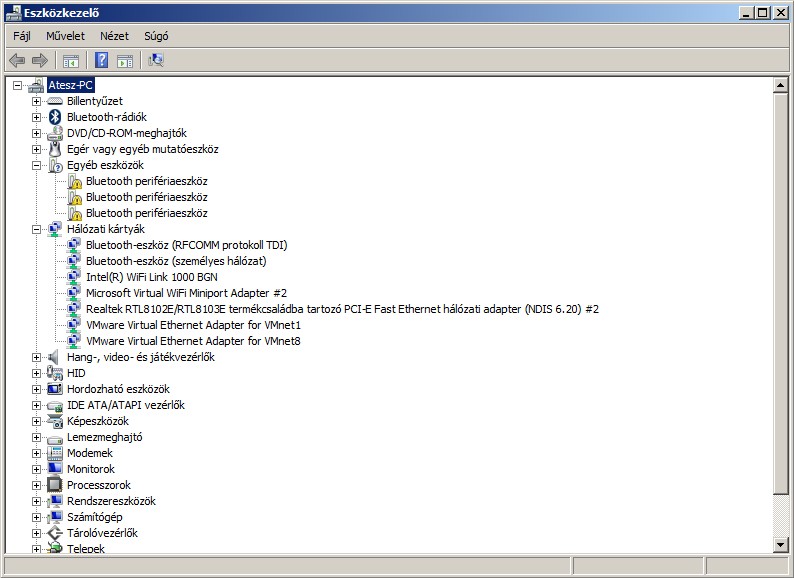Screen dimensions: 794x578
Task: Expand the Monitorok category
Action: pyautogui.click(x=36, y=469)
